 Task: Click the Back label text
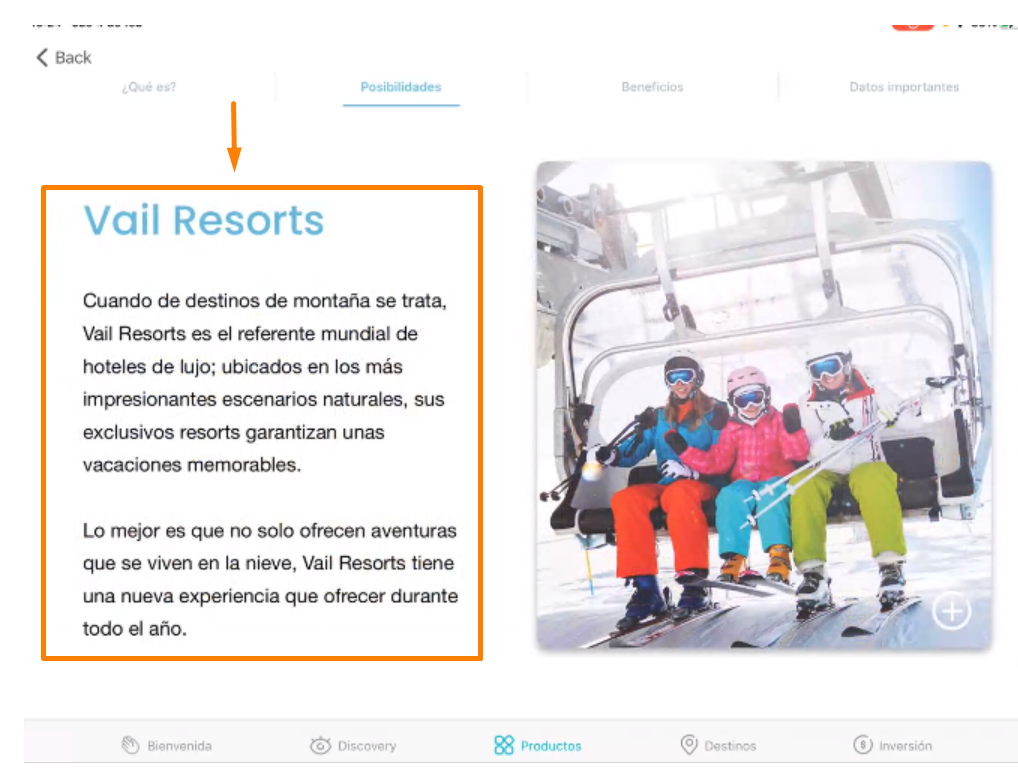coord(73,58)
